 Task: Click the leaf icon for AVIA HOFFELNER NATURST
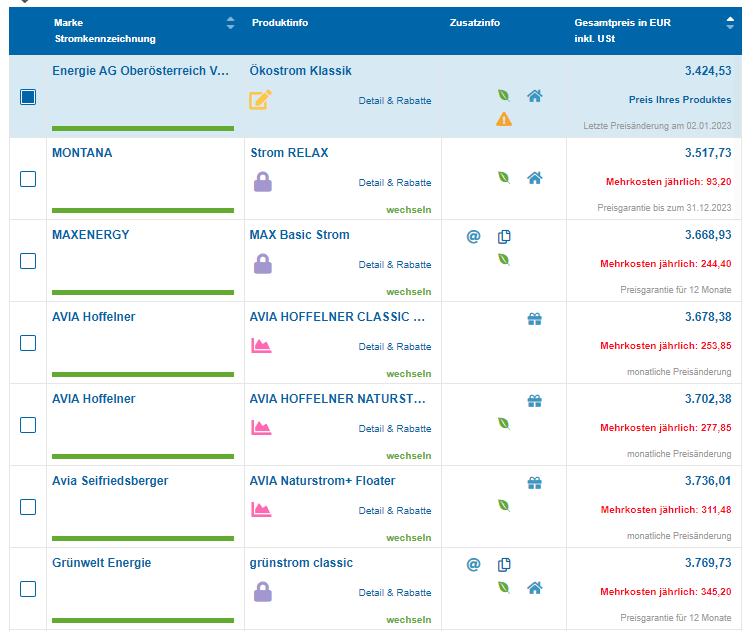[504, 424]
